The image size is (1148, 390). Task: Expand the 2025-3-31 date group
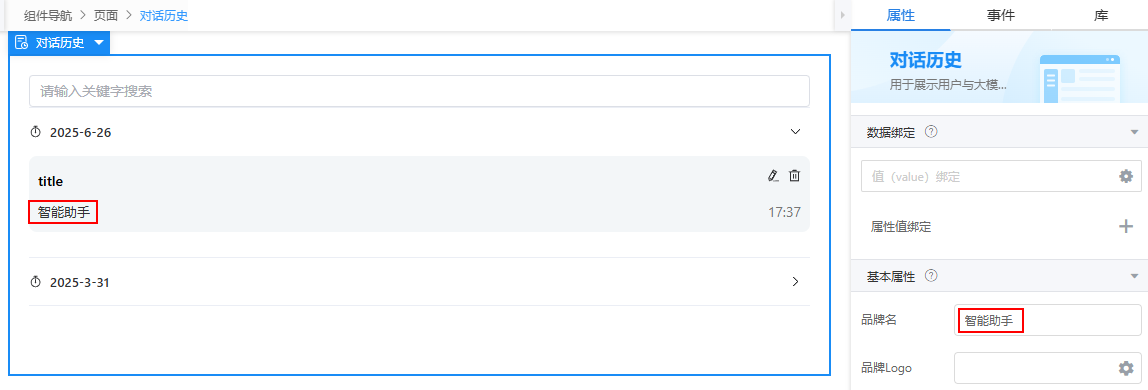[x=796, y=282]
